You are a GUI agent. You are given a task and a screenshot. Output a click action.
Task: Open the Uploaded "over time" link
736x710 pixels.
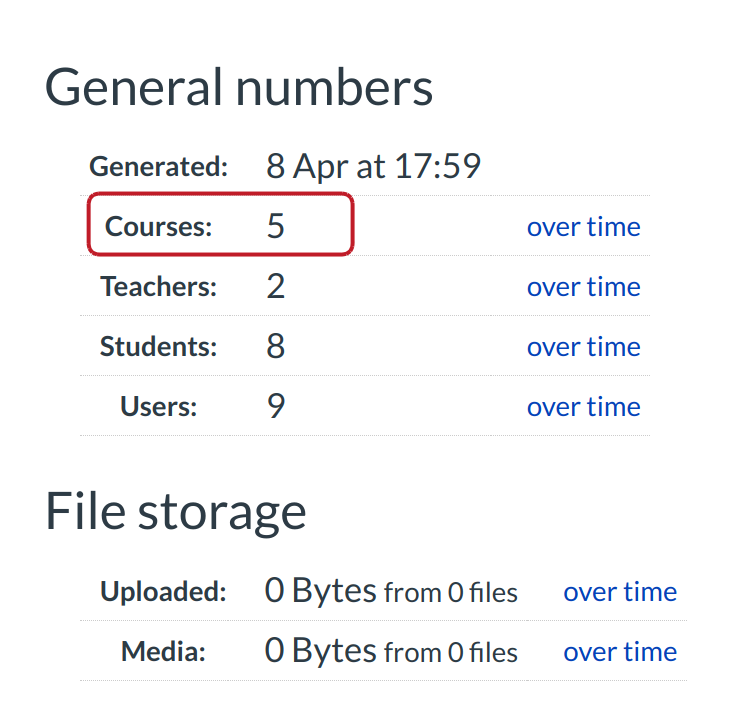(620, 592)
